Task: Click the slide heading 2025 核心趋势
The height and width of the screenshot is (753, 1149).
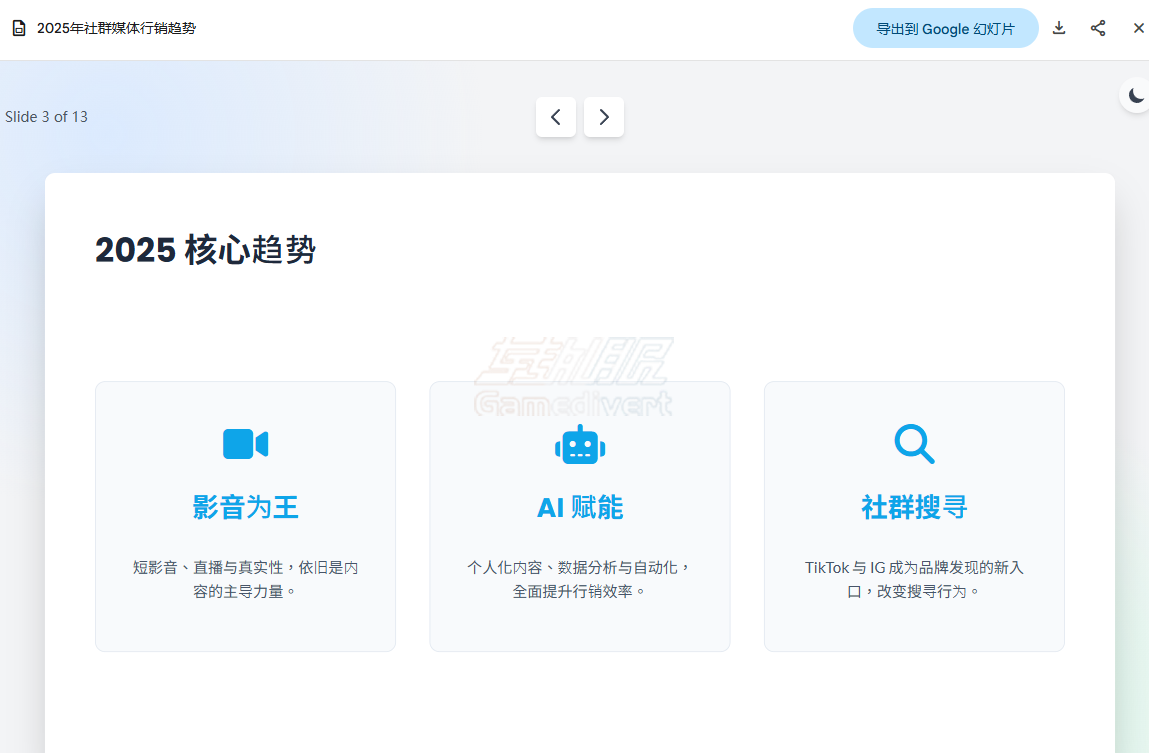Action: [x=205, y=250]
